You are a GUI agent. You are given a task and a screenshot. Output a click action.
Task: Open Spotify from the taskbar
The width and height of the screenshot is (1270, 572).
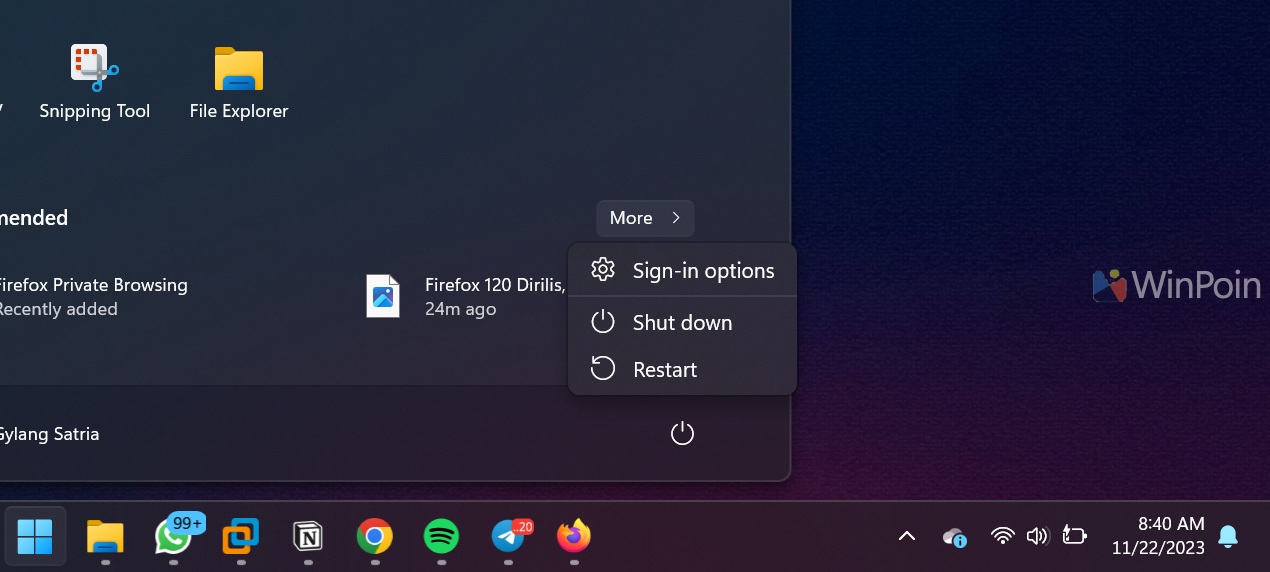coord(441,537)
